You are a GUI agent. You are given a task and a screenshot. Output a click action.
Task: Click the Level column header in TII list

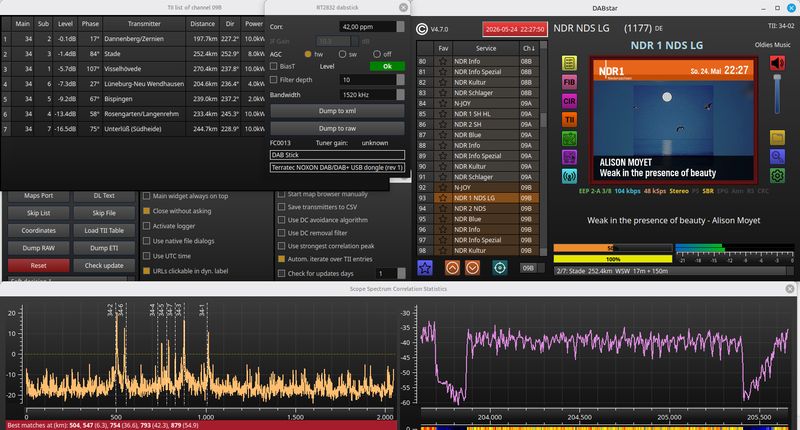[x=65, y=24]
